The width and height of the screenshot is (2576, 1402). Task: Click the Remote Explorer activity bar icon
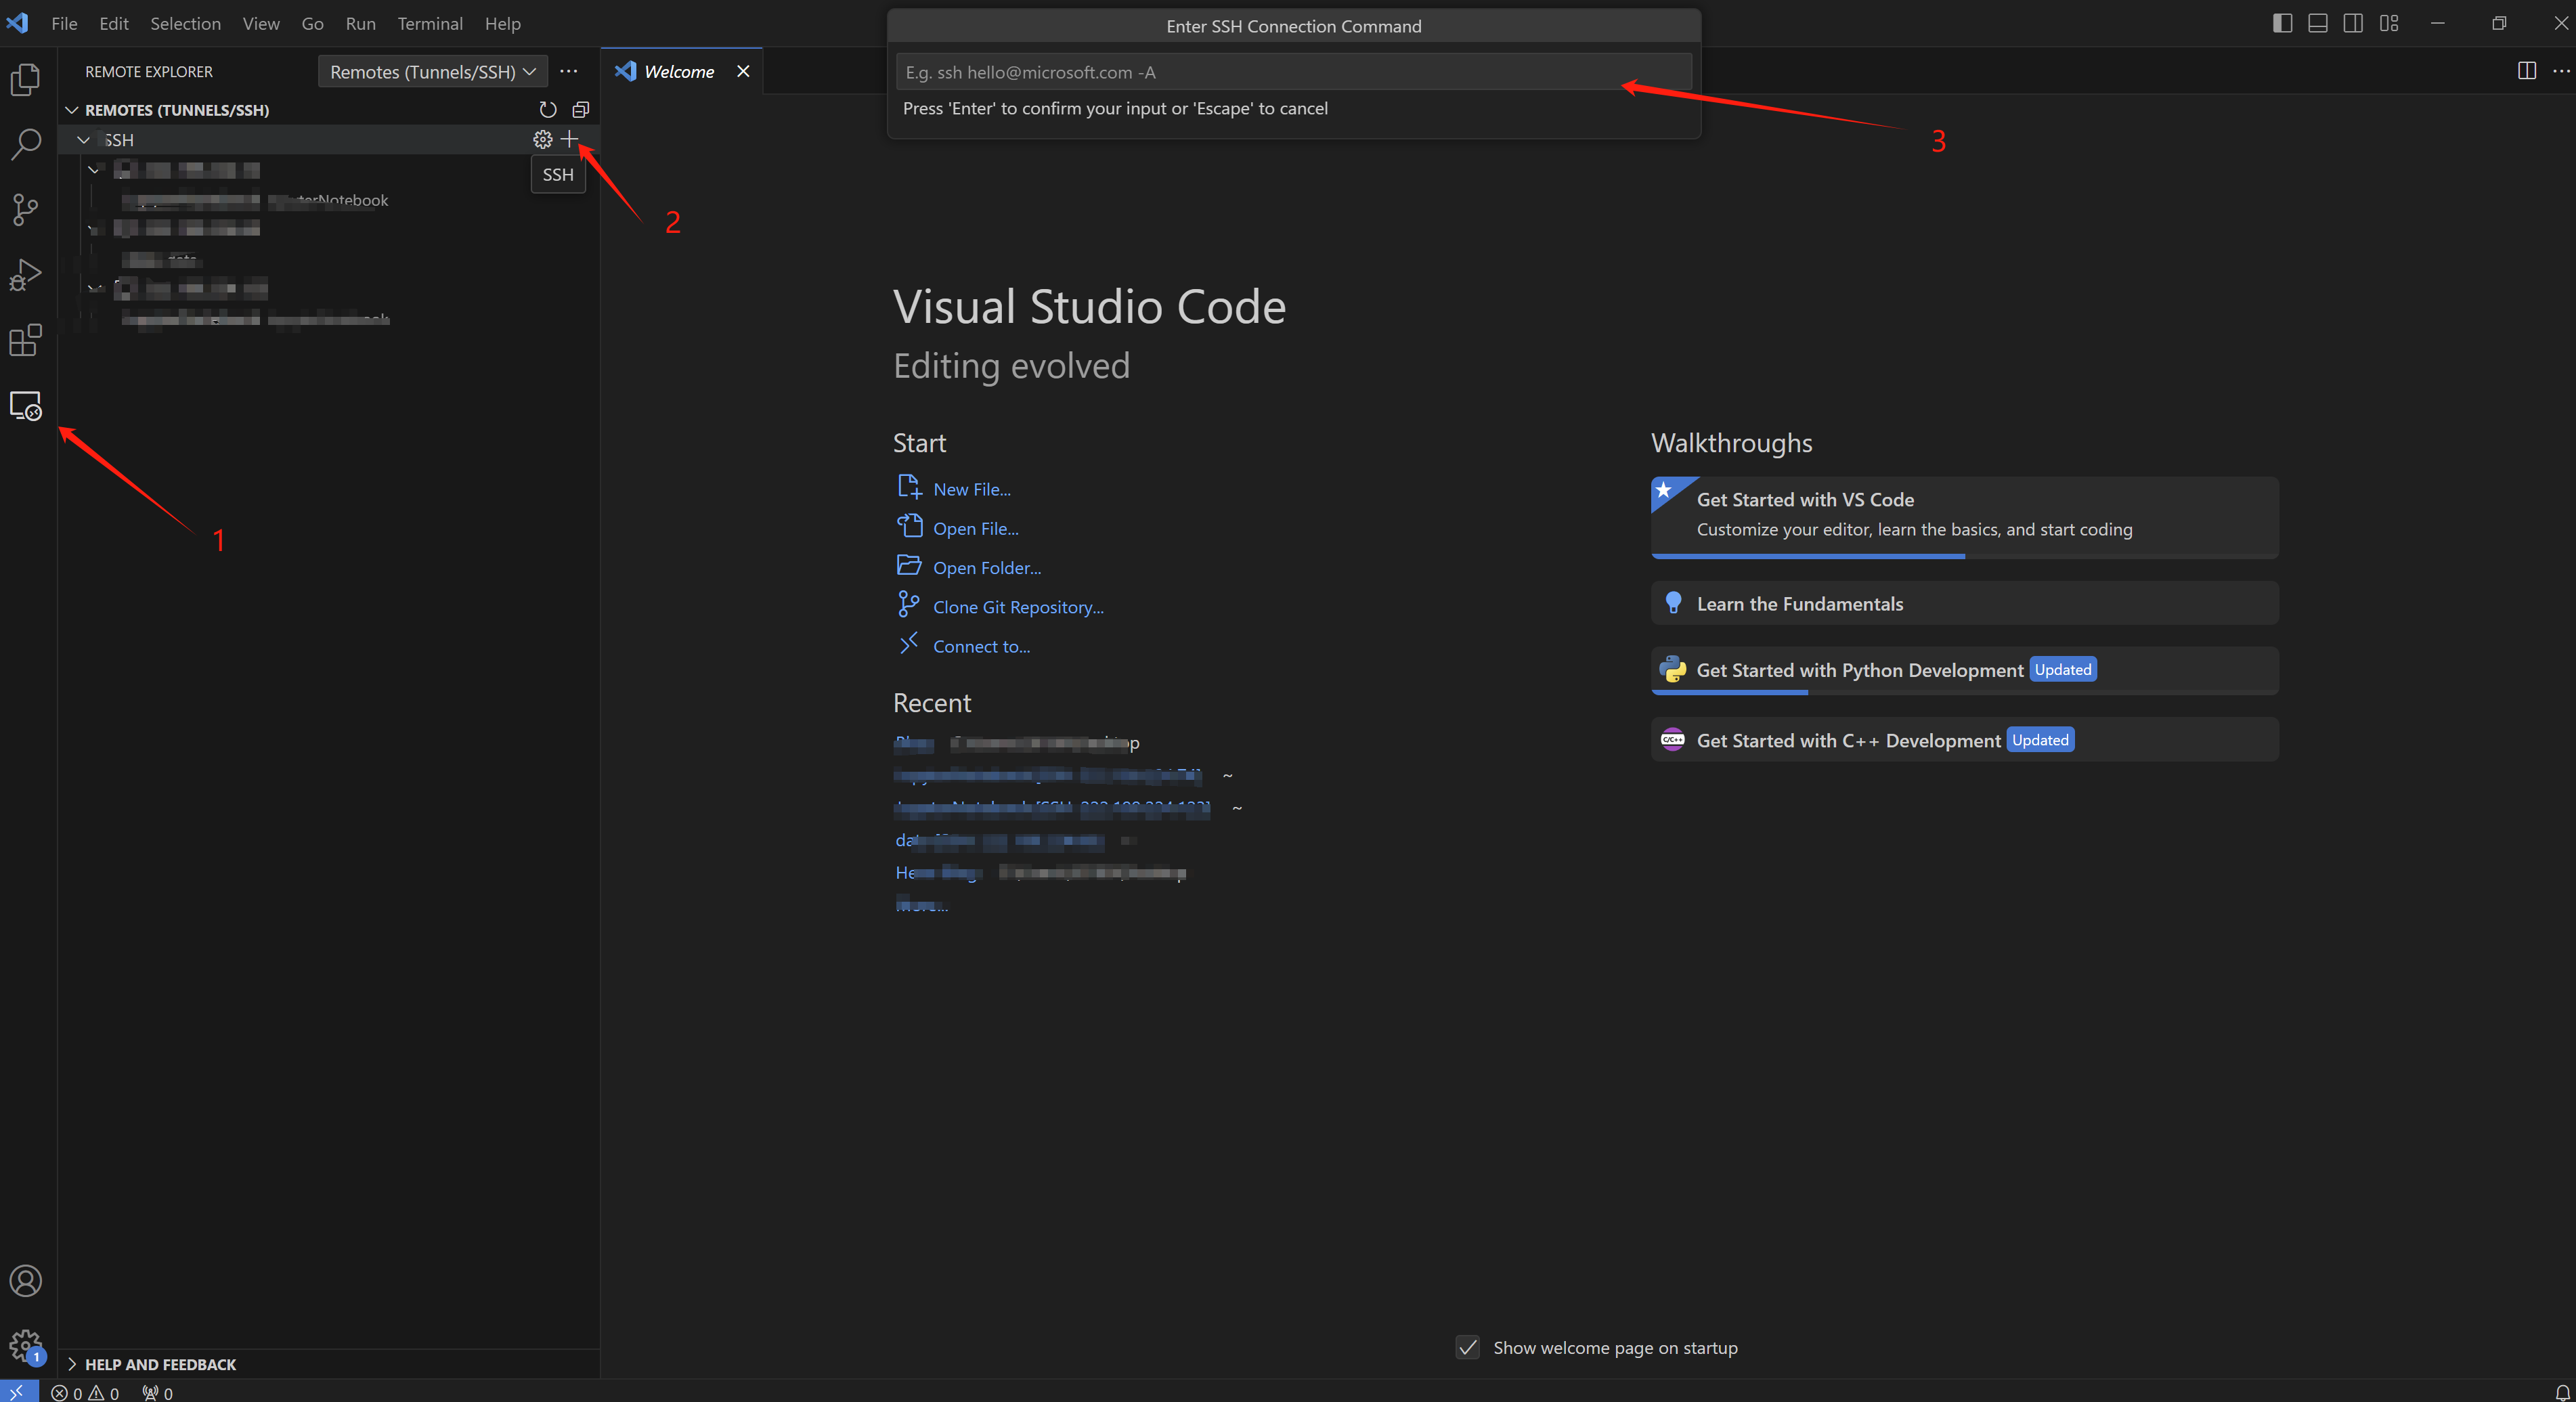[x=25, y=406]
